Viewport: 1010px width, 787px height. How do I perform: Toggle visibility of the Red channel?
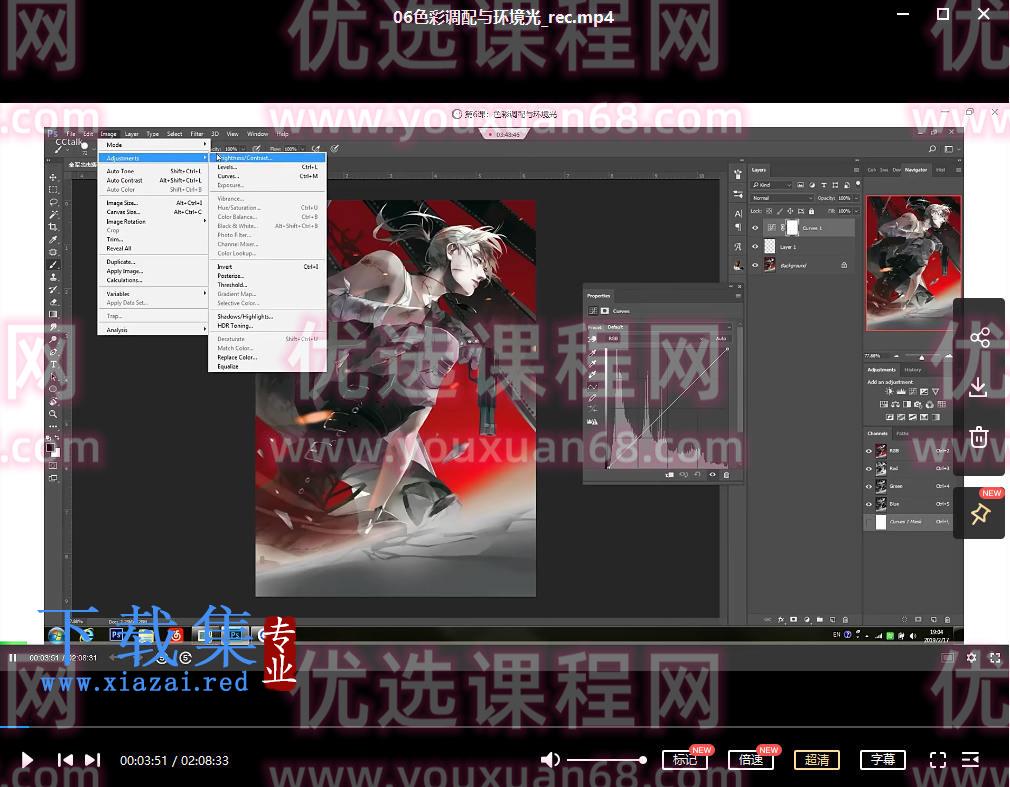point(868,468)
